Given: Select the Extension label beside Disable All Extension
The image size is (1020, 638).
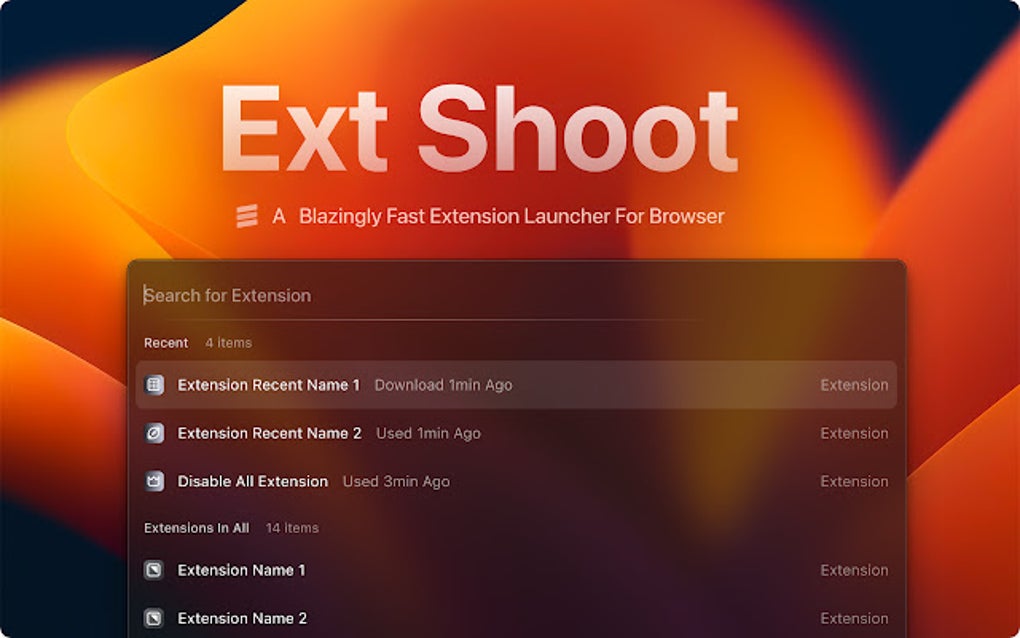Looking at the screenshot, I should point(855,481).
